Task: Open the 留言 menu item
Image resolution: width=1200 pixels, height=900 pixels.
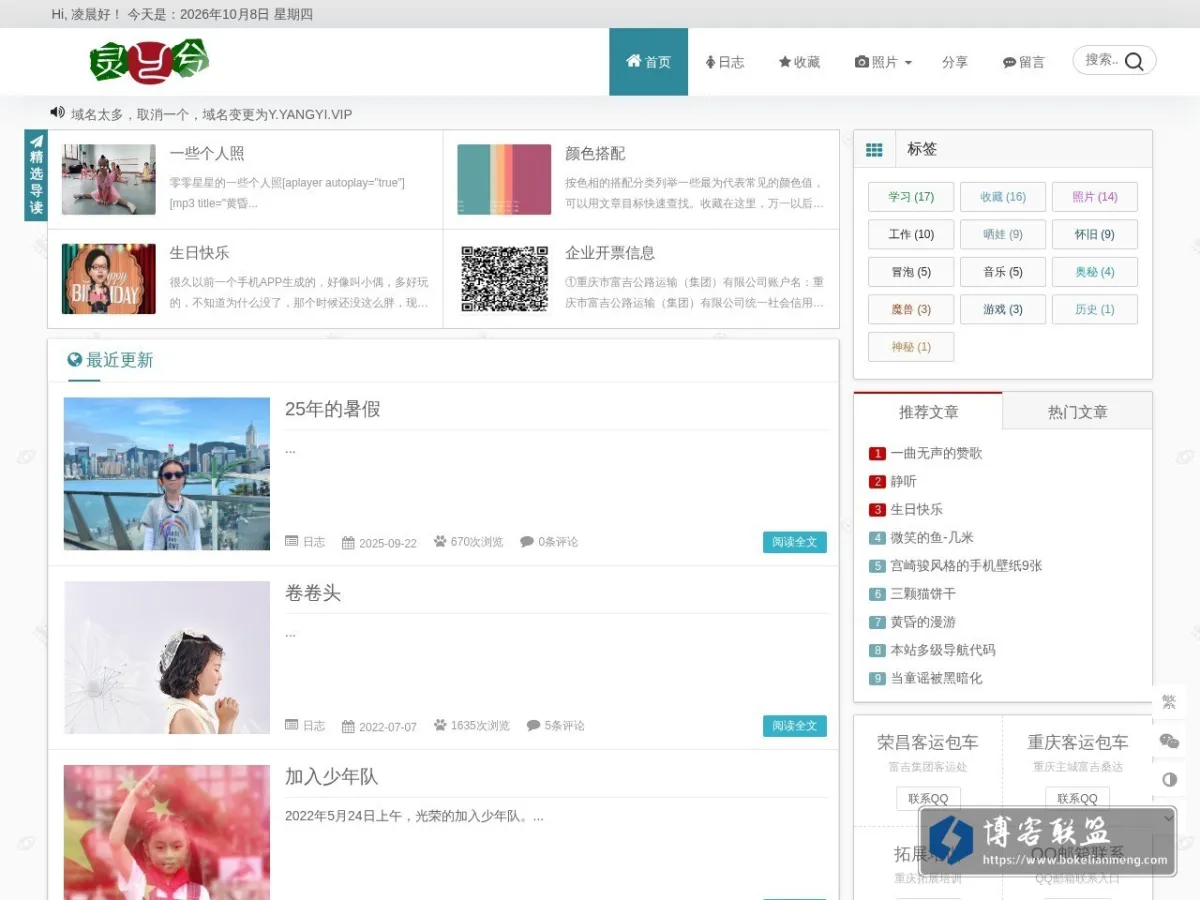Action: point(1023,62)
